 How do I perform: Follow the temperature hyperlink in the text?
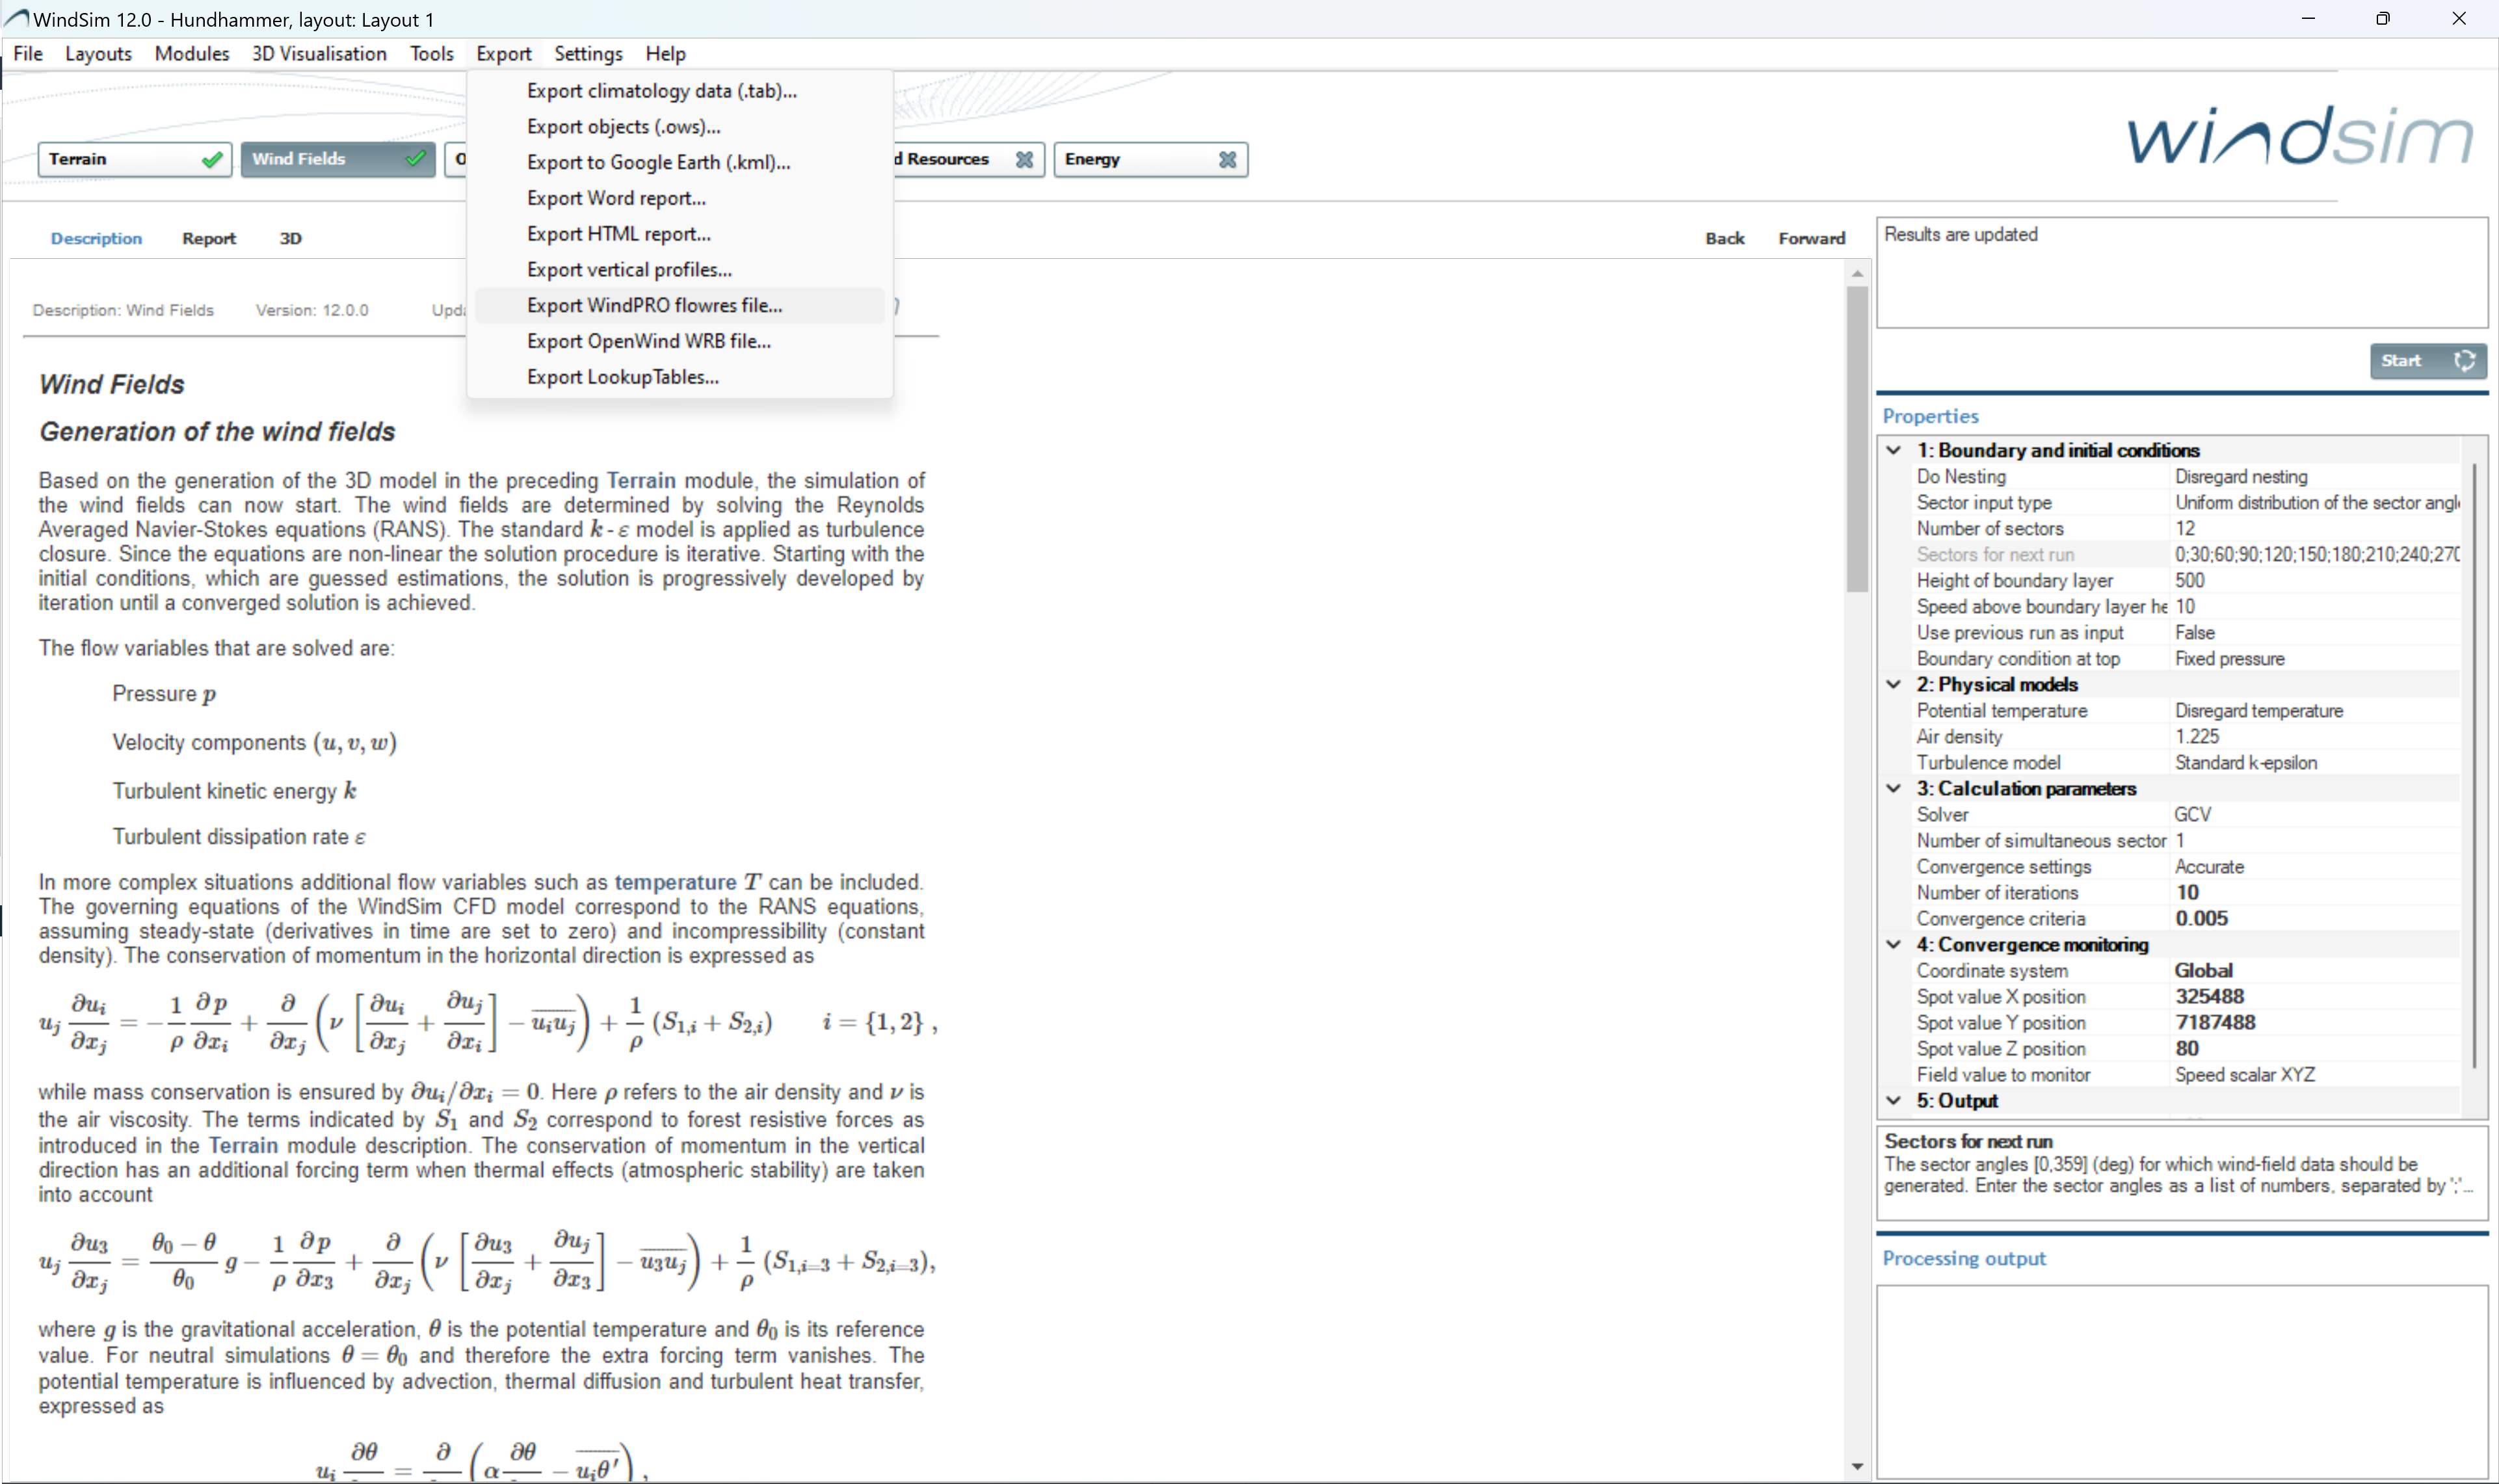pyautogui.click(x=675, y=883)
